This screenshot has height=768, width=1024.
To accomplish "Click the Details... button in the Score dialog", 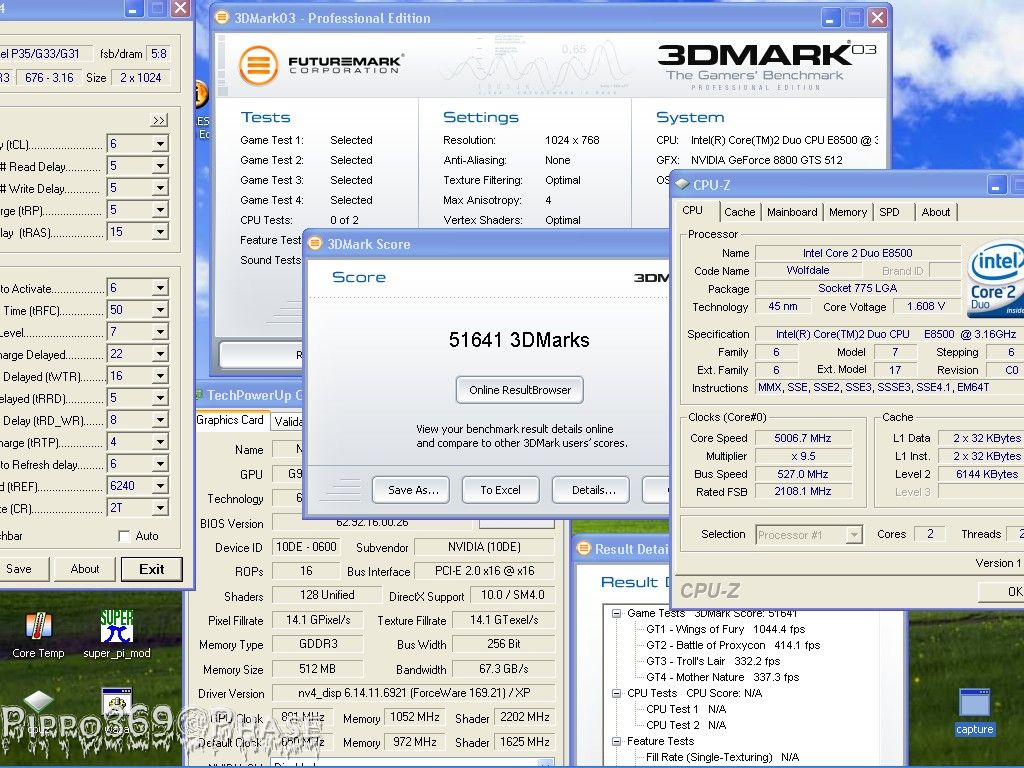I will pyautogui.click(x=593, y=490).
